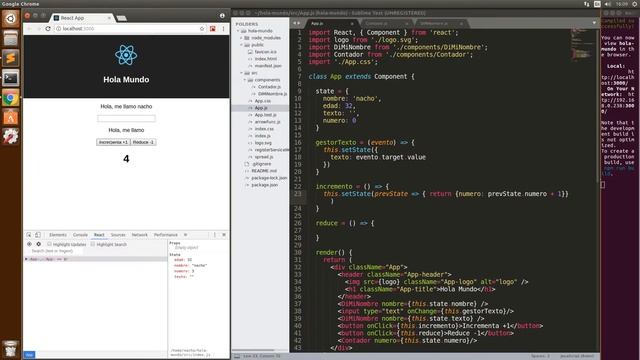
Task: Go back with Chrome's back arrow
Action: pos(29,29)
